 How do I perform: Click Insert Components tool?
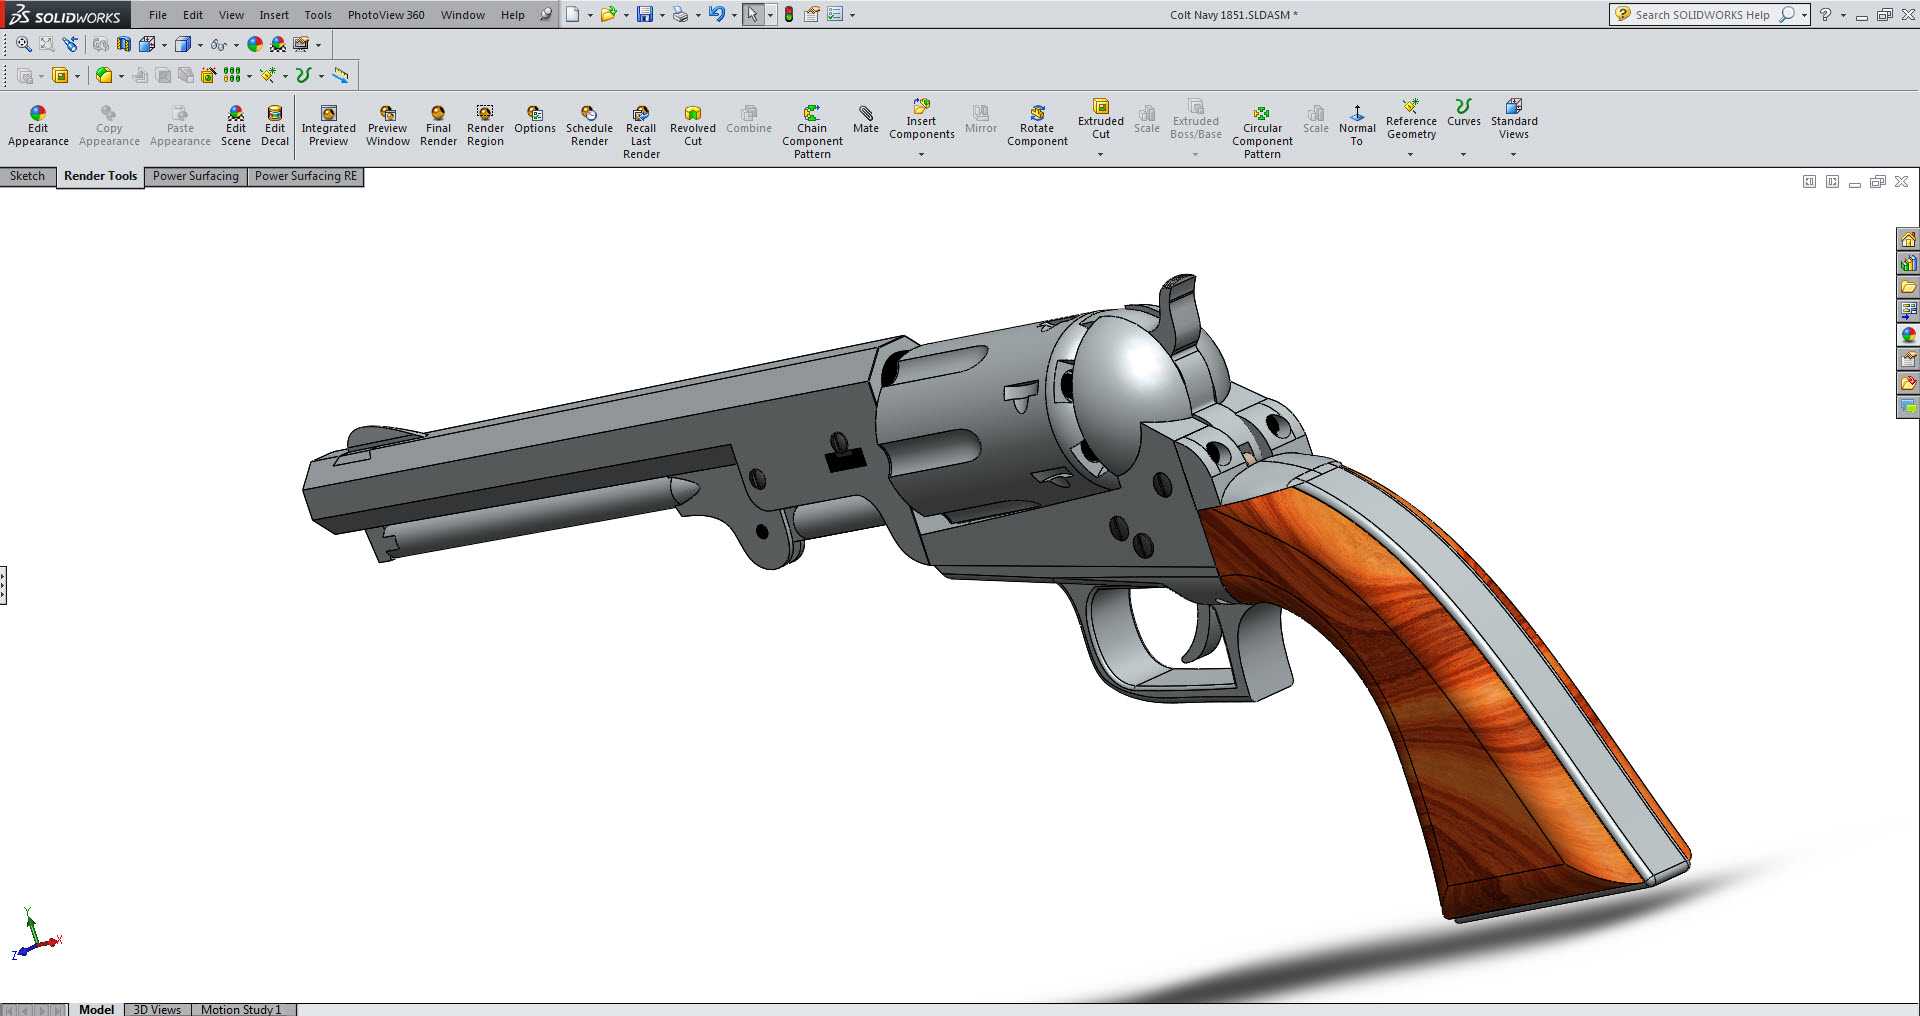click(921, 120)
